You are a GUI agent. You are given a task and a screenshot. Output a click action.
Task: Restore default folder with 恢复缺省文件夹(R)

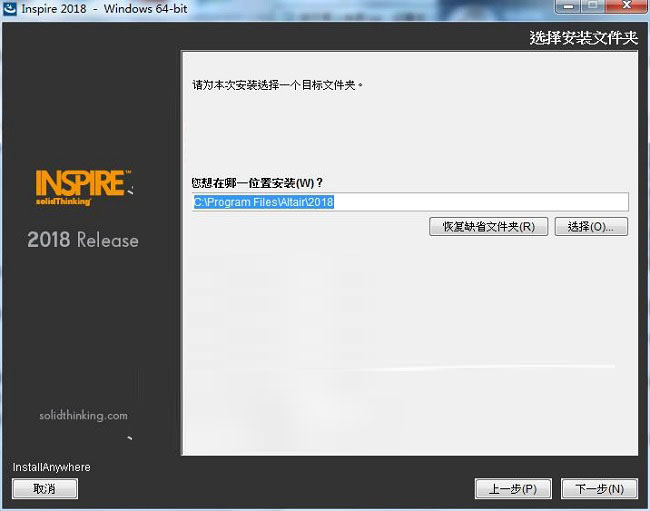pos(488,227)
